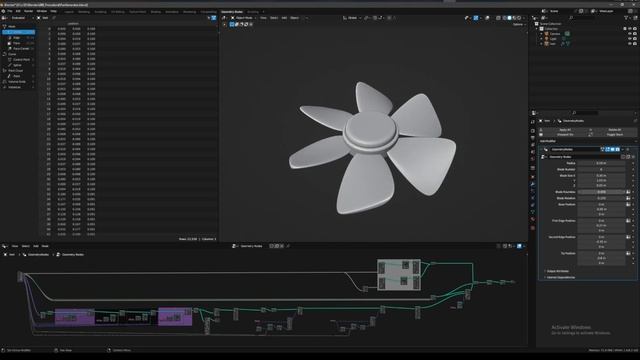This screenshot has width=640, height=360.
Task: Click the new collection icon in outliner
Action: pyautogui.click(x=635, y=18)
